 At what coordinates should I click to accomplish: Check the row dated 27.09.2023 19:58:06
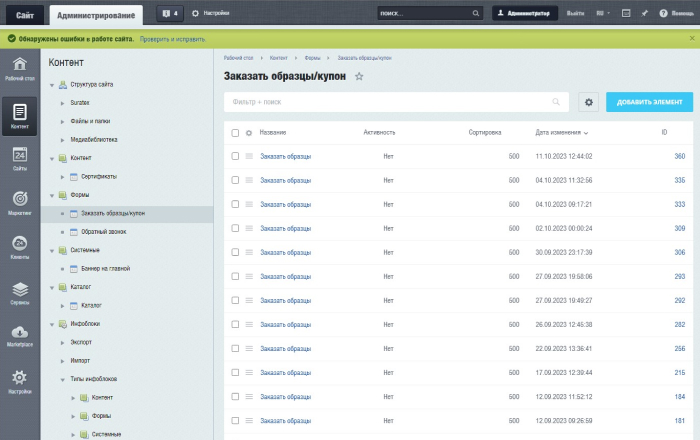[x=235, y=277]
